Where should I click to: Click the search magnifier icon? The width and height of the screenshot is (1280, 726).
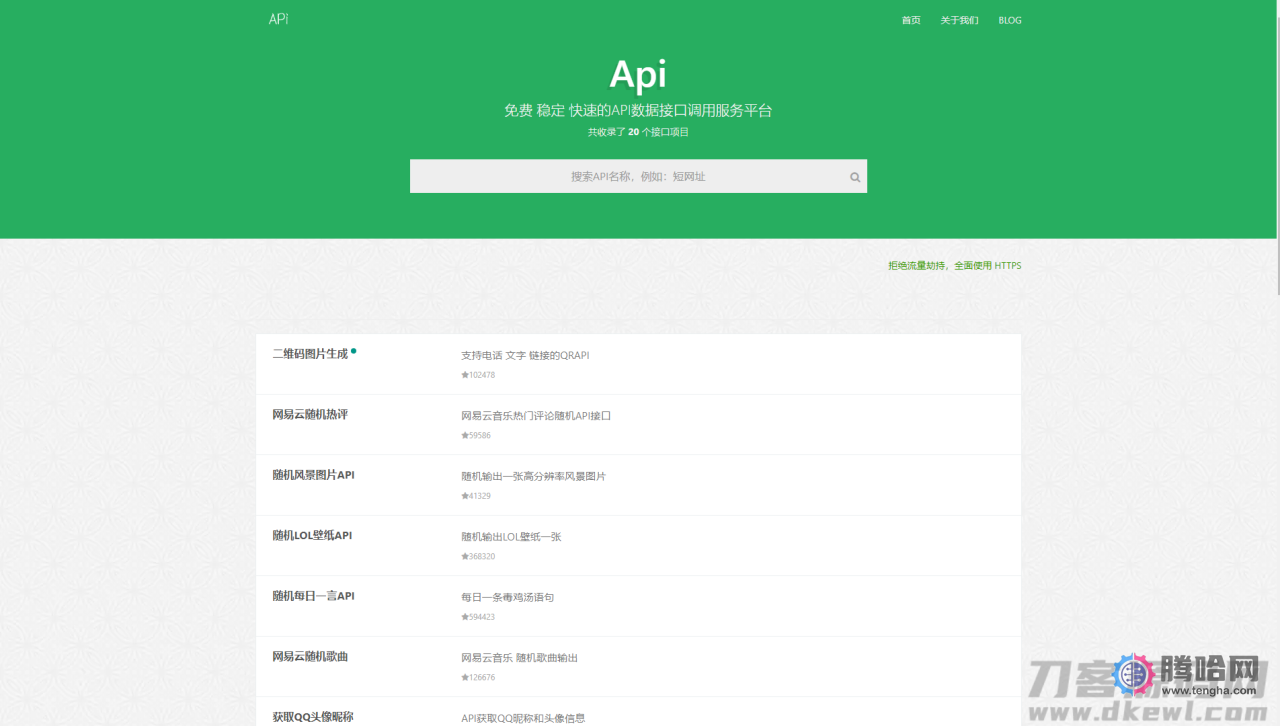click(855, 177)
